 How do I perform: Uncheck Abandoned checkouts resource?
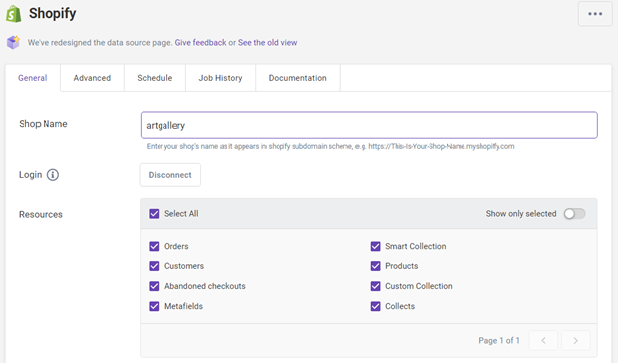(154, 286)
